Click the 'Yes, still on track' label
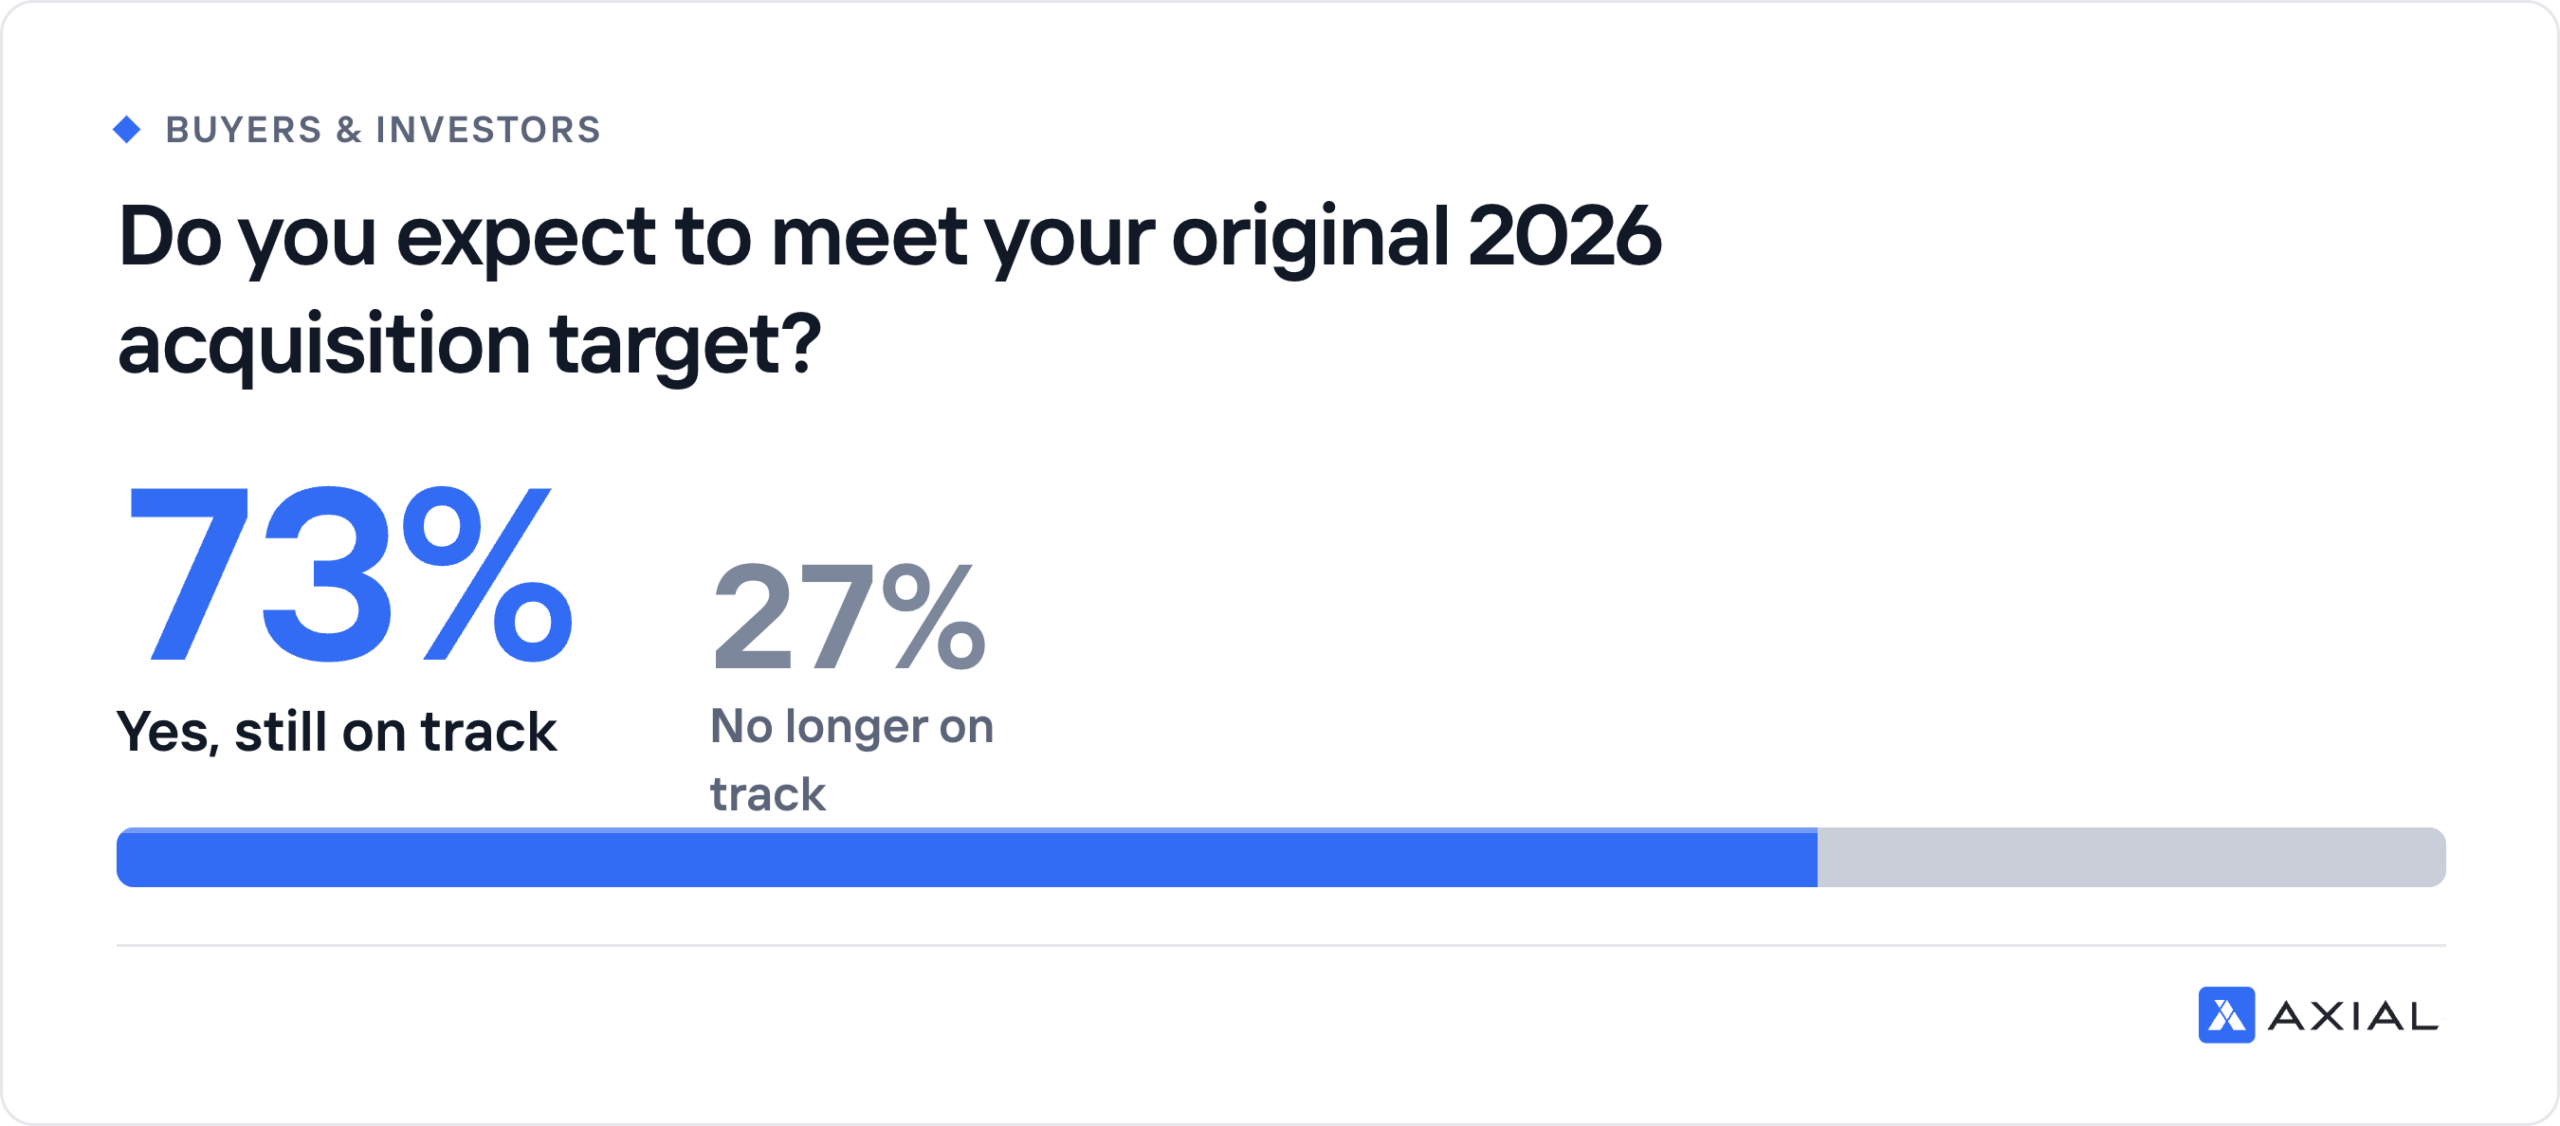 click(x=337, y=731)
